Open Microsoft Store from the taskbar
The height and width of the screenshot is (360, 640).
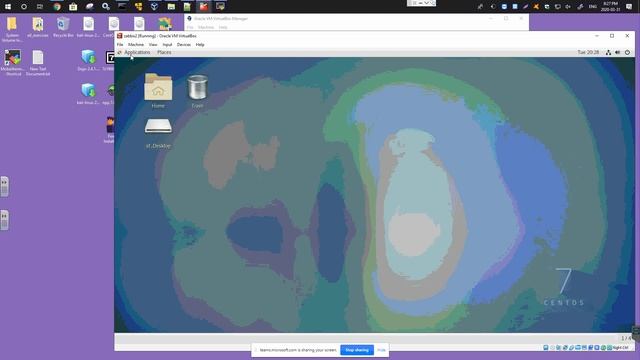coord(73,6)
